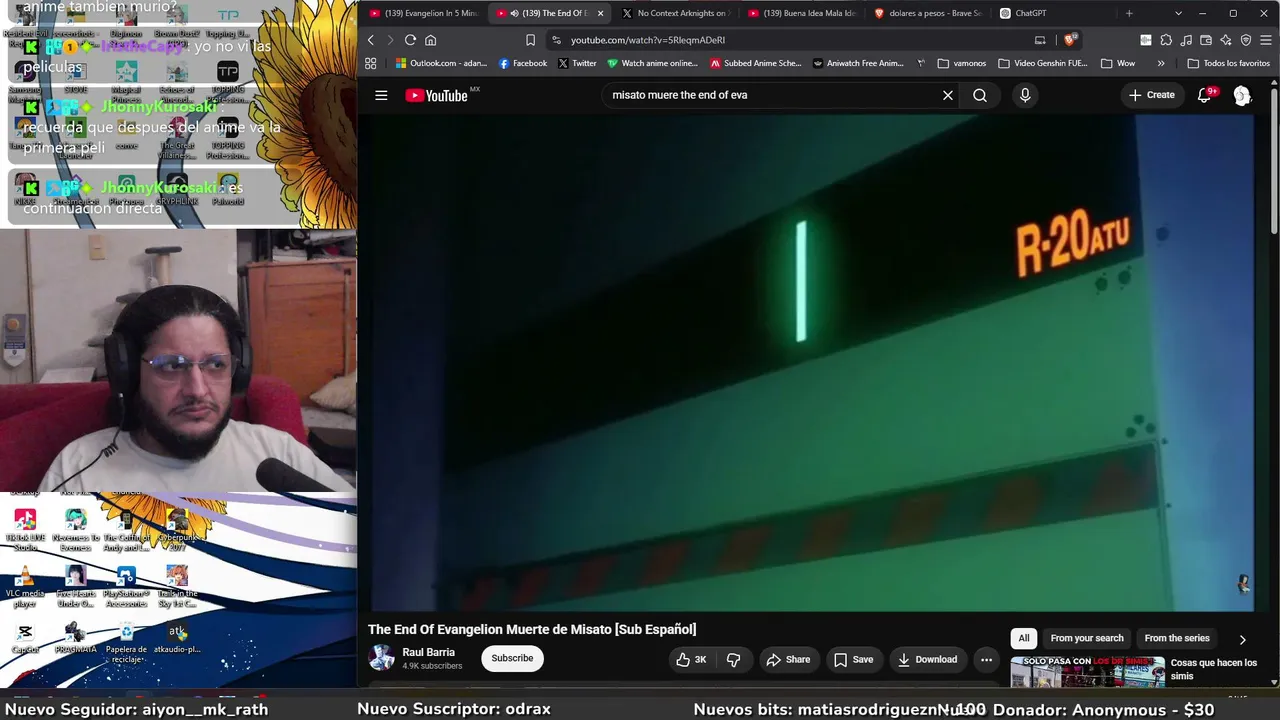
Task: Open PRAGMATA desktop shortcut
Action: click(x=75, y=638)
